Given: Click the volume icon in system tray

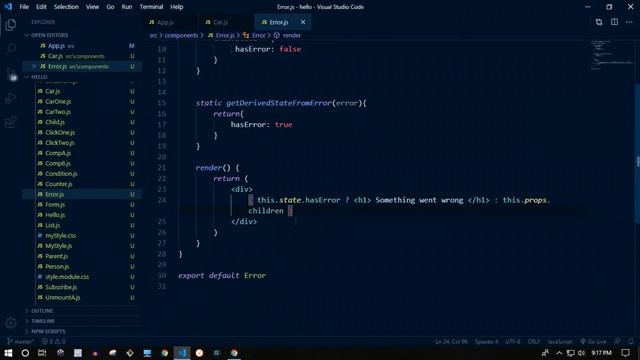Looking at the screenshot, I should [582, 353].
